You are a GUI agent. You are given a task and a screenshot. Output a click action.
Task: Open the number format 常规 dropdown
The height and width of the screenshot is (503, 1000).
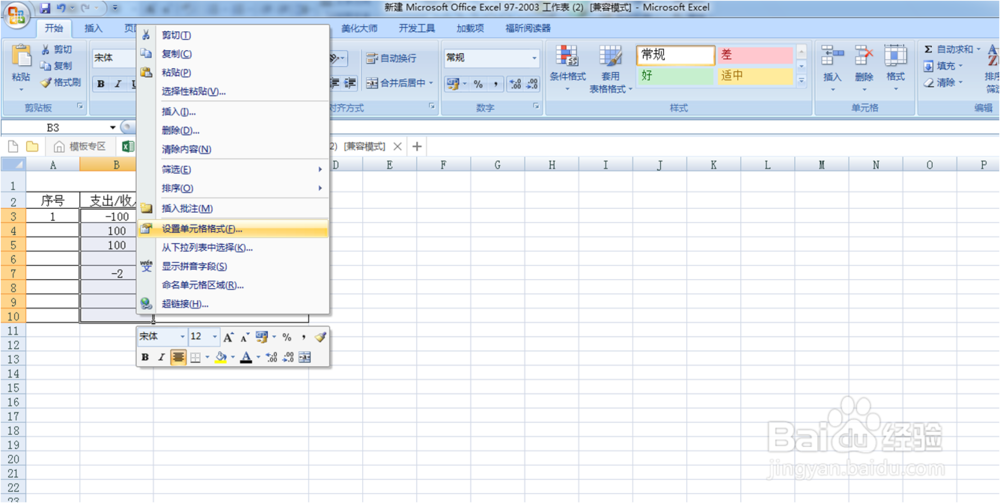pos(534,58)
